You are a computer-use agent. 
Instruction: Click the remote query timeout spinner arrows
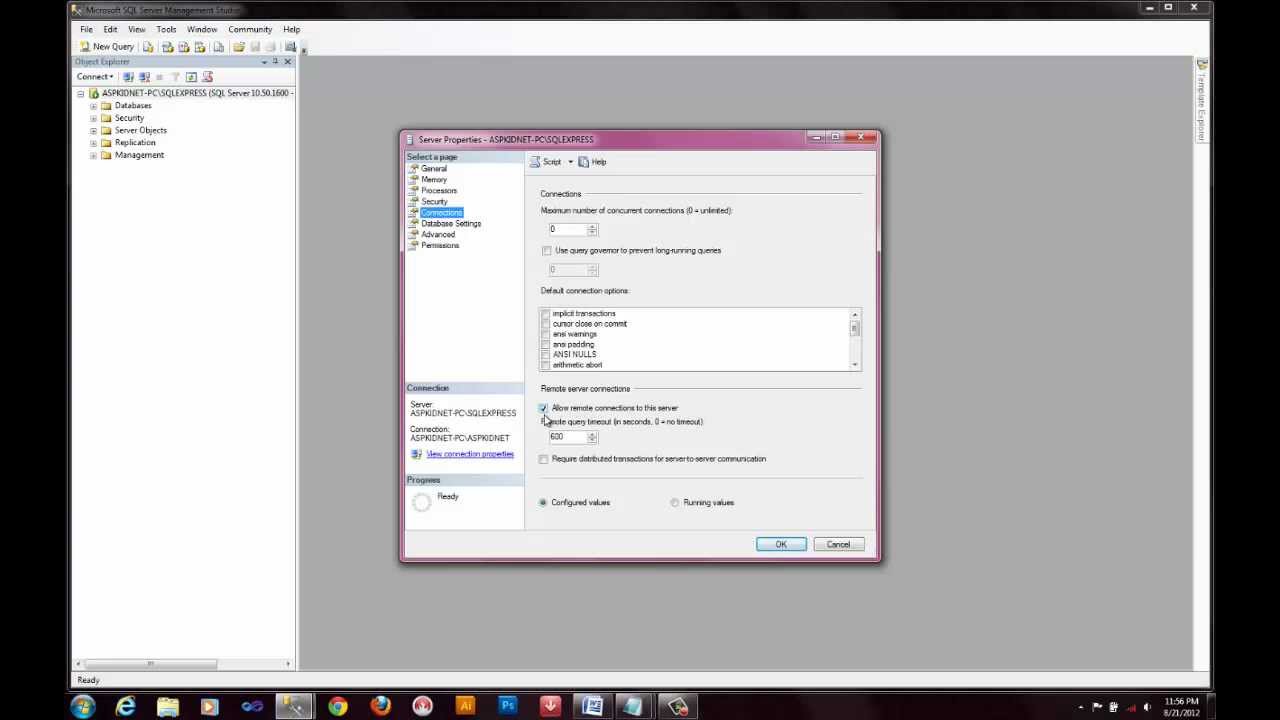pyautogui.click(x=592, y=438)
